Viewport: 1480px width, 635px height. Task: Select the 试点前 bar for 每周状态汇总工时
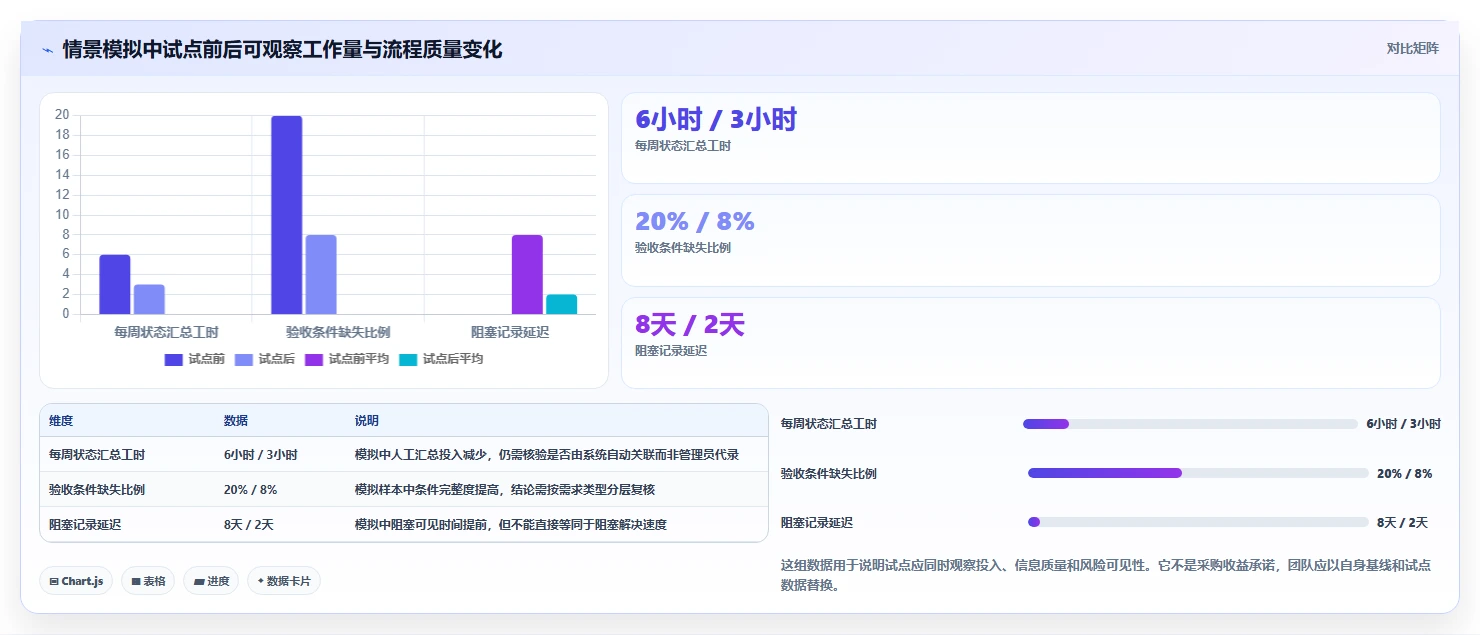(115, 285)
